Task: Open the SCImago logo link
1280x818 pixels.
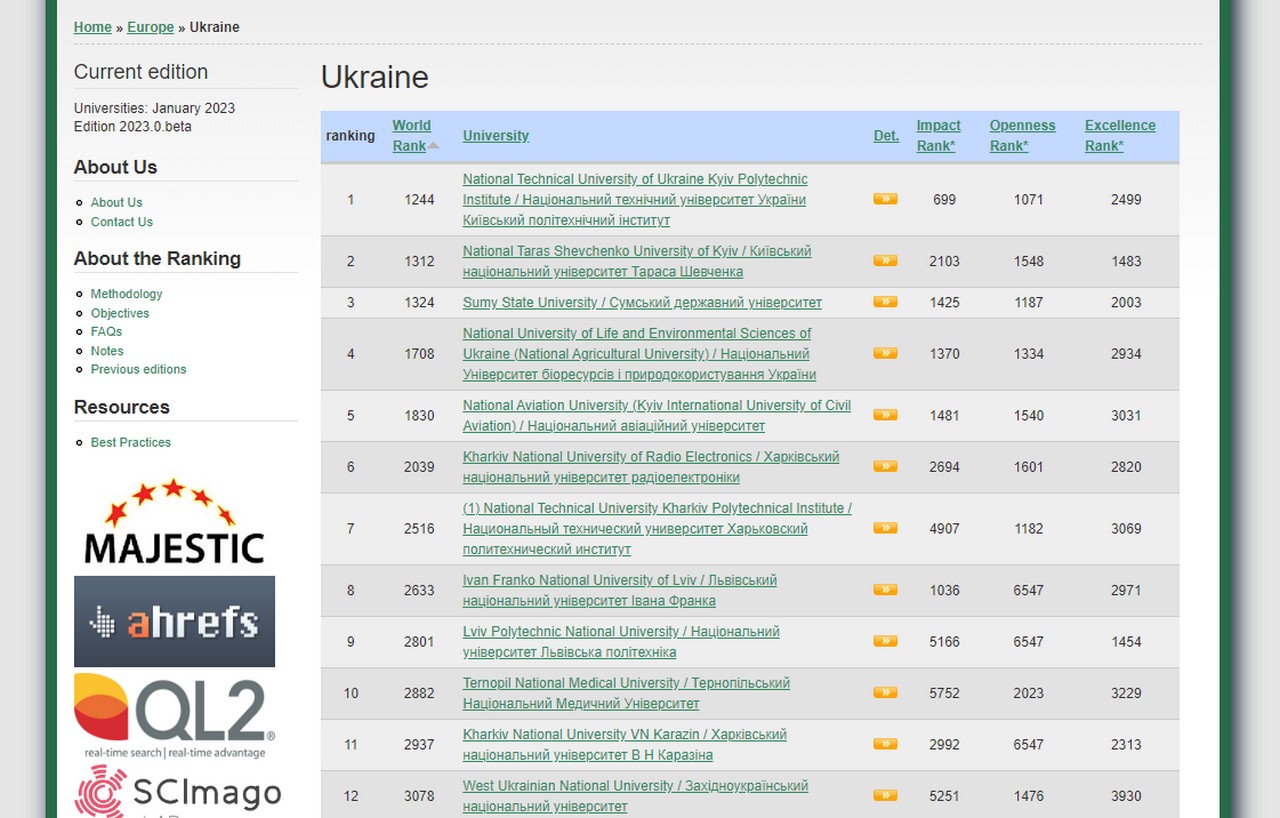Action: [178, 791]
